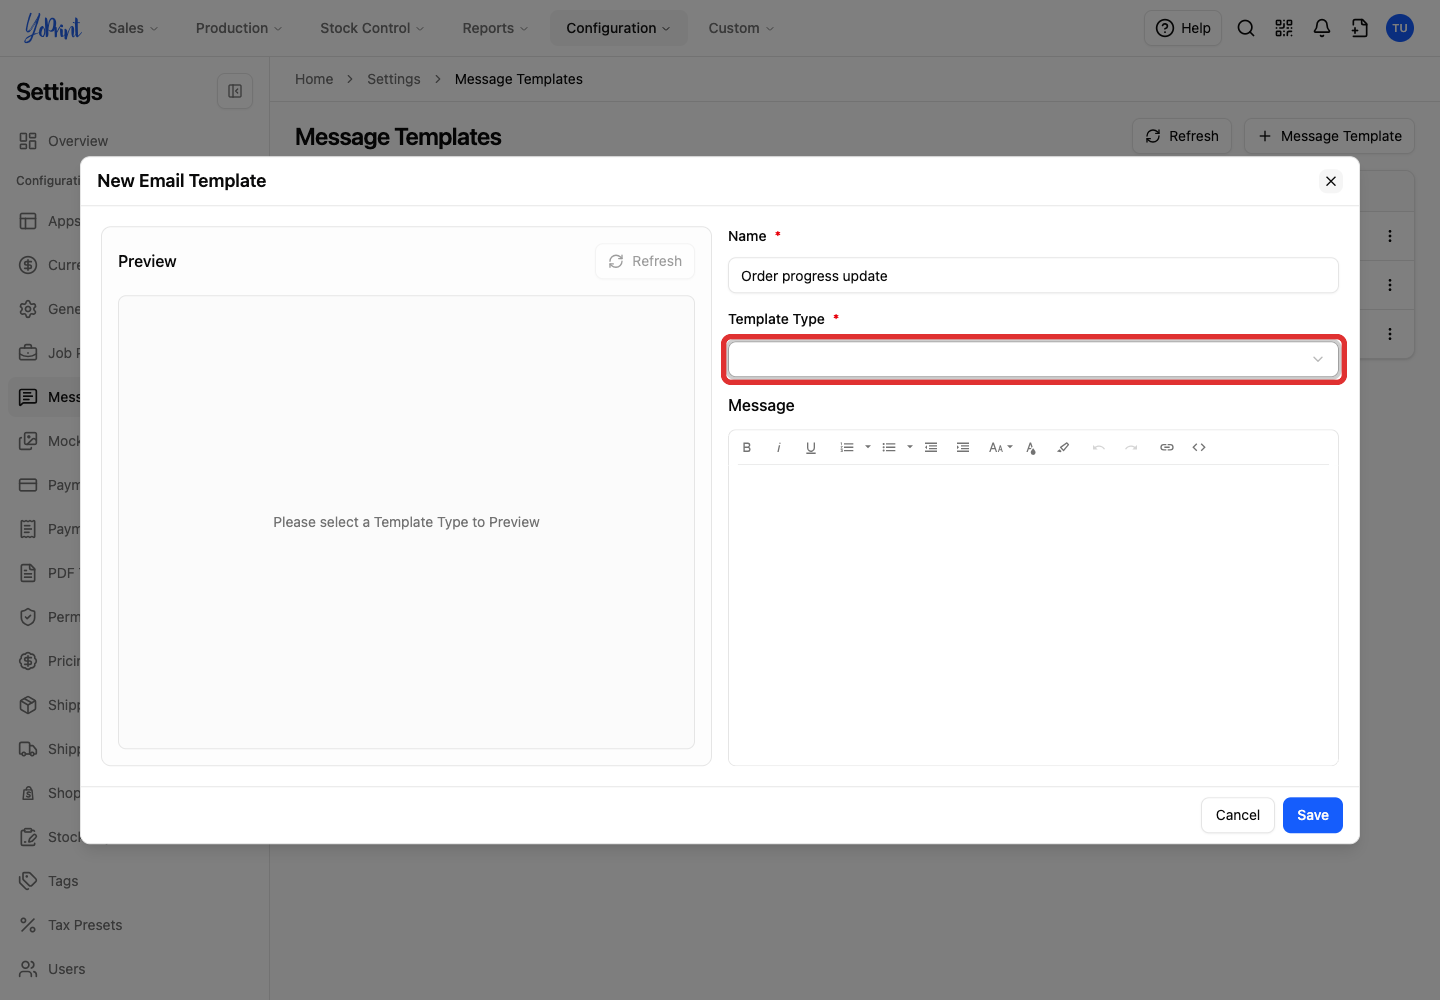Add a new Message Template from the page header
This screenshot has height=1000, width=1440.
(1329, 136)
